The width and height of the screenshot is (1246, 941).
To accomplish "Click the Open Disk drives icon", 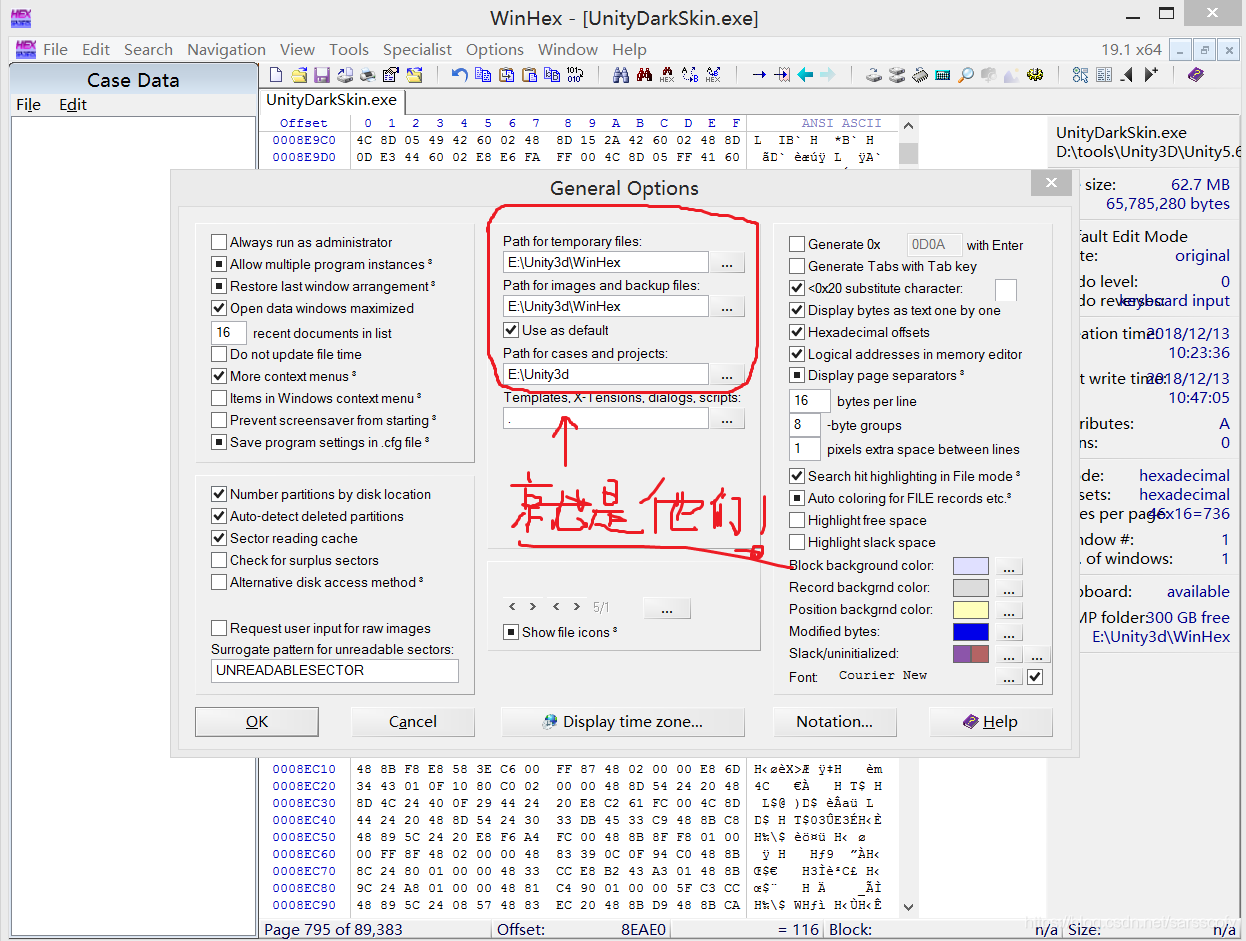I will click(x=897, y=75).
